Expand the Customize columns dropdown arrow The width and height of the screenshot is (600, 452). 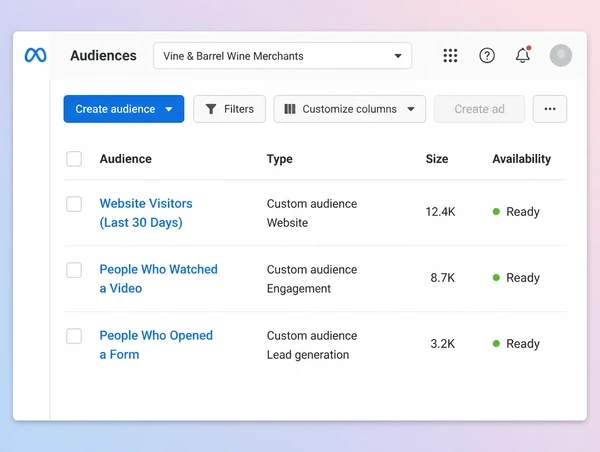coord(411,109)
